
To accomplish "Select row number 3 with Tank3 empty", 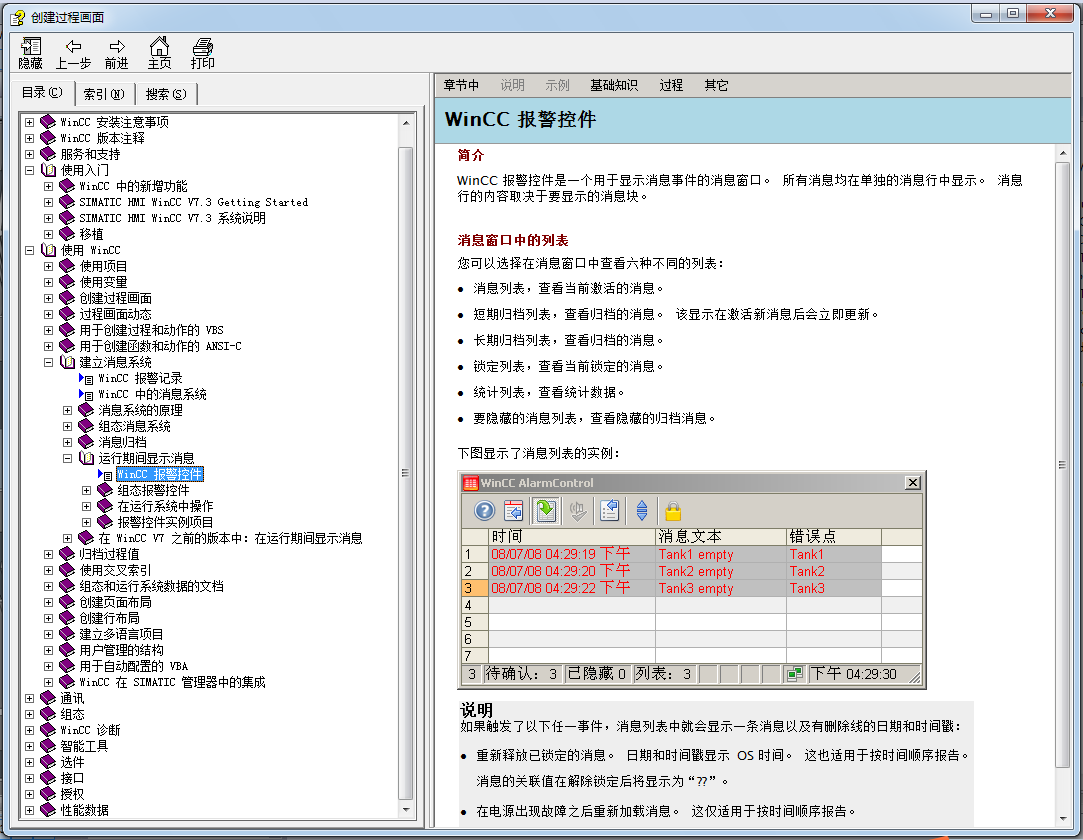I will (691, 588).
